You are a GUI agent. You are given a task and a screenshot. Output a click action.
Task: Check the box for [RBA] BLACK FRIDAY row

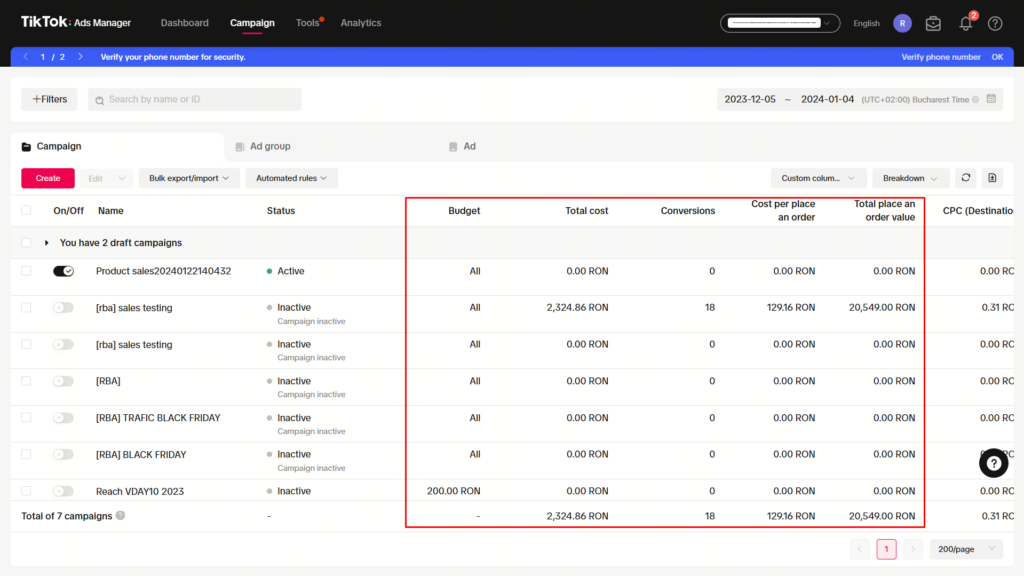tap(26, 454)
